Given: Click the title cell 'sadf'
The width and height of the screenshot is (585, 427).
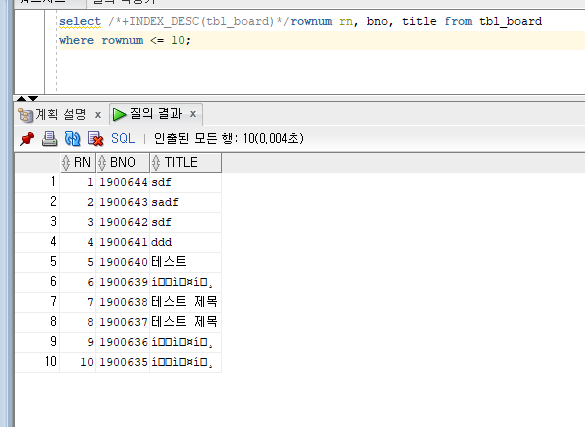Looking at the screenshot, I should [186, 202].
